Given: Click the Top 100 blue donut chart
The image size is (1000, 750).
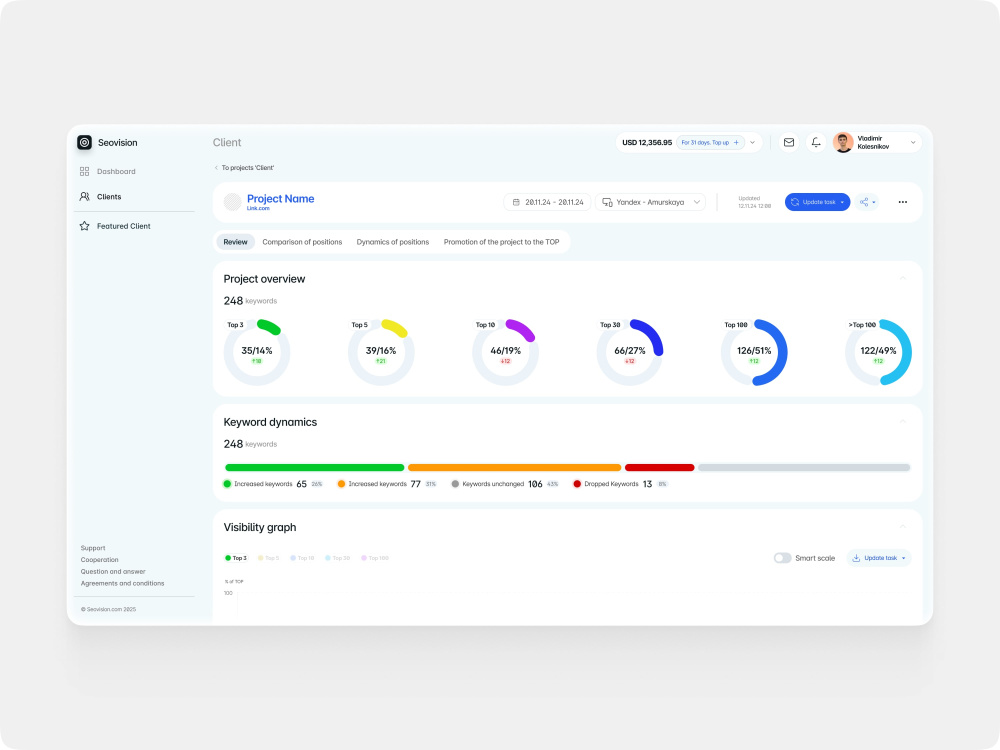Looking at the screenshot, I should [754, 353].
